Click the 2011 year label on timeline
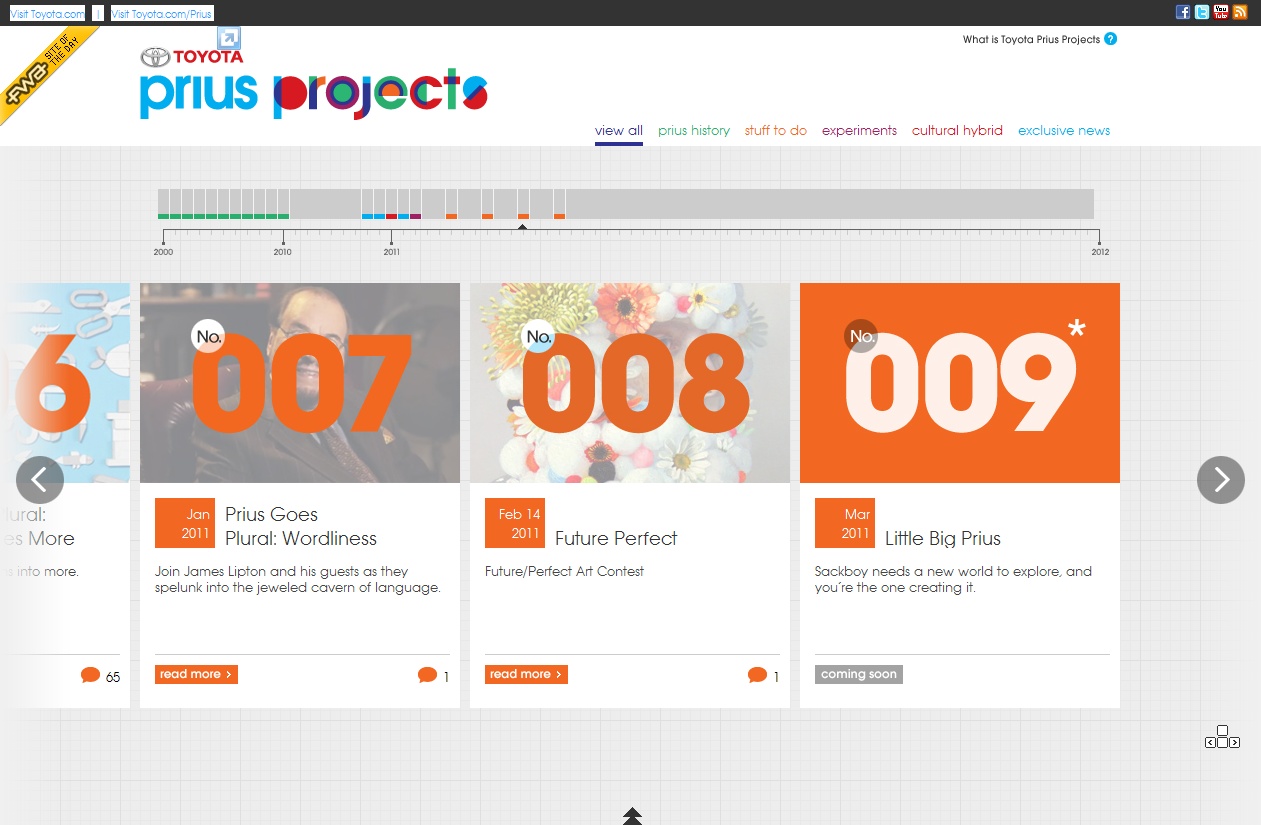The height and width of the screenshot is (825, 1261). coord(391,252)
